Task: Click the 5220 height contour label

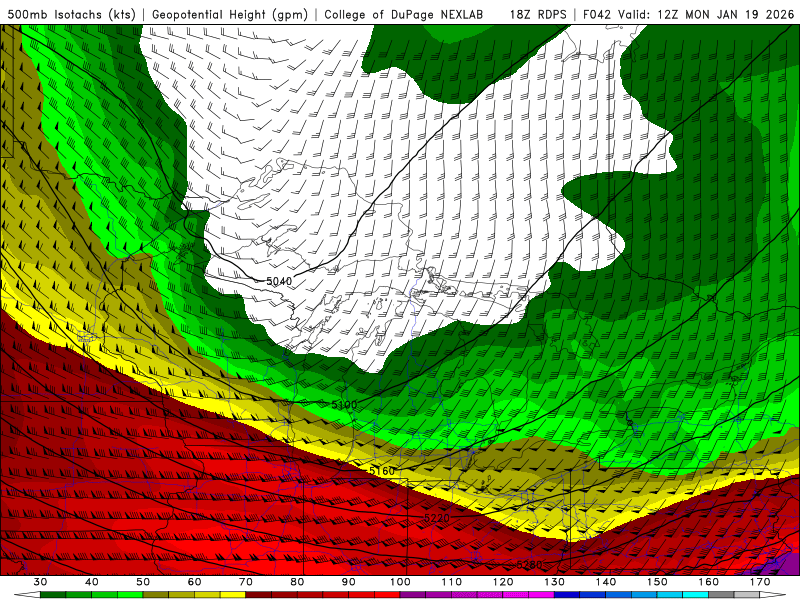Action: click(x=437, y=518)
